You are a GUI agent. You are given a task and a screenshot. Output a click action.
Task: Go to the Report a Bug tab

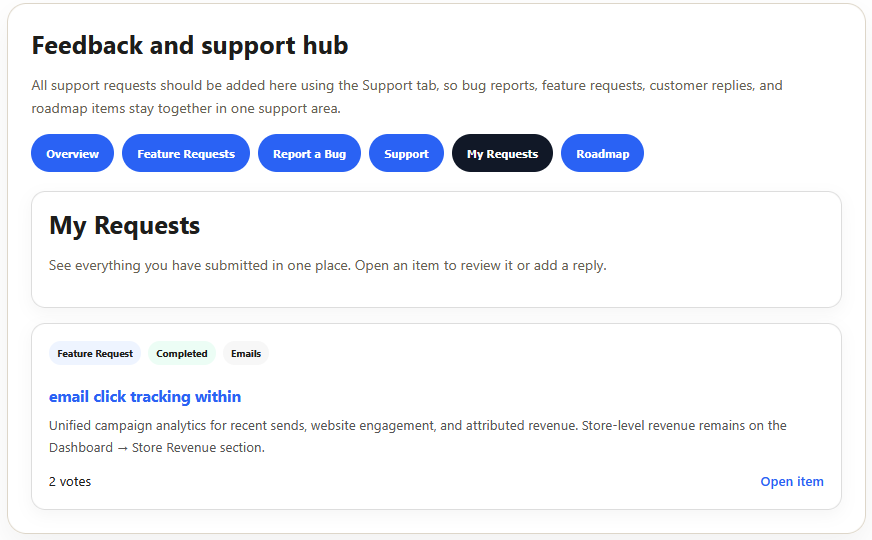[309, 153]
